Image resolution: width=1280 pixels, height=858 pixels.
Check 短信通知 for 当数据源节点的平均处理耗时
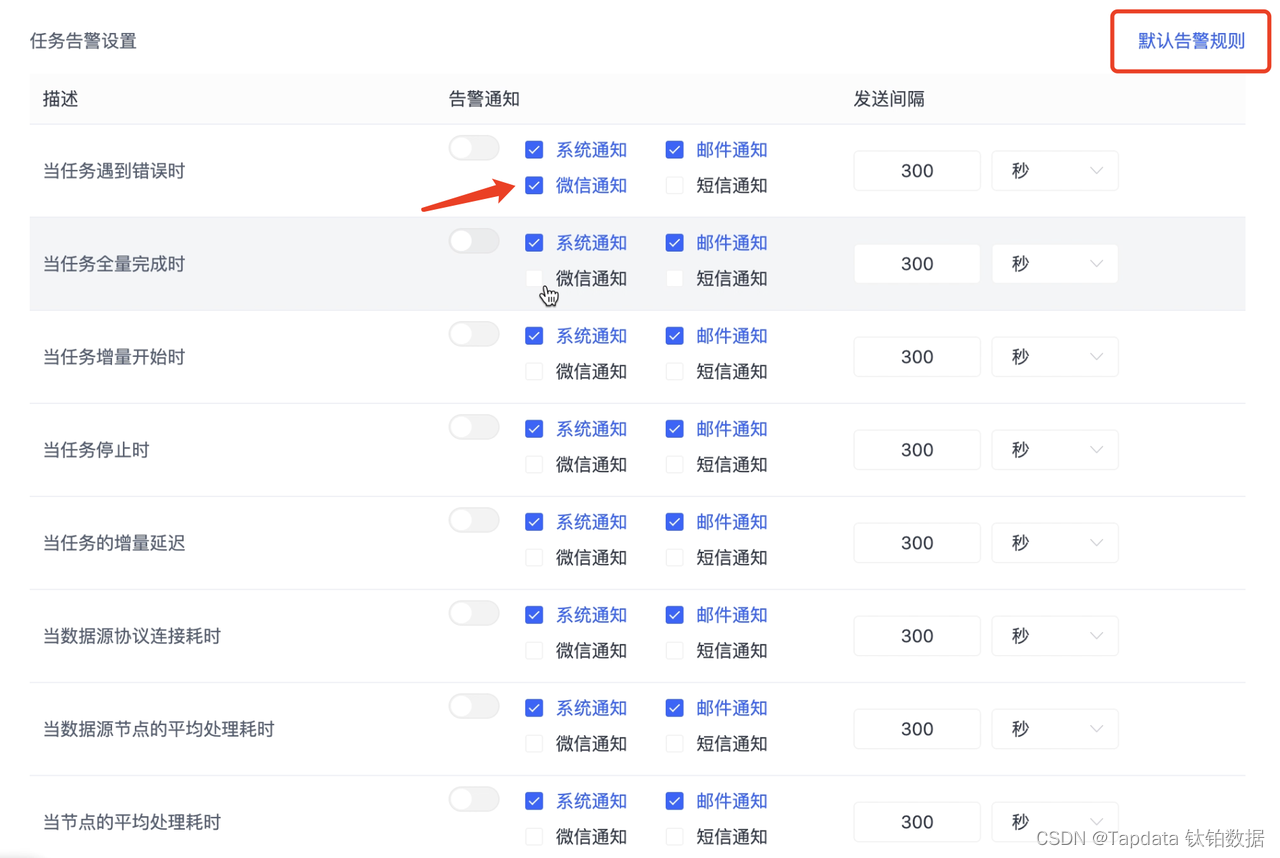pos(675,743)
